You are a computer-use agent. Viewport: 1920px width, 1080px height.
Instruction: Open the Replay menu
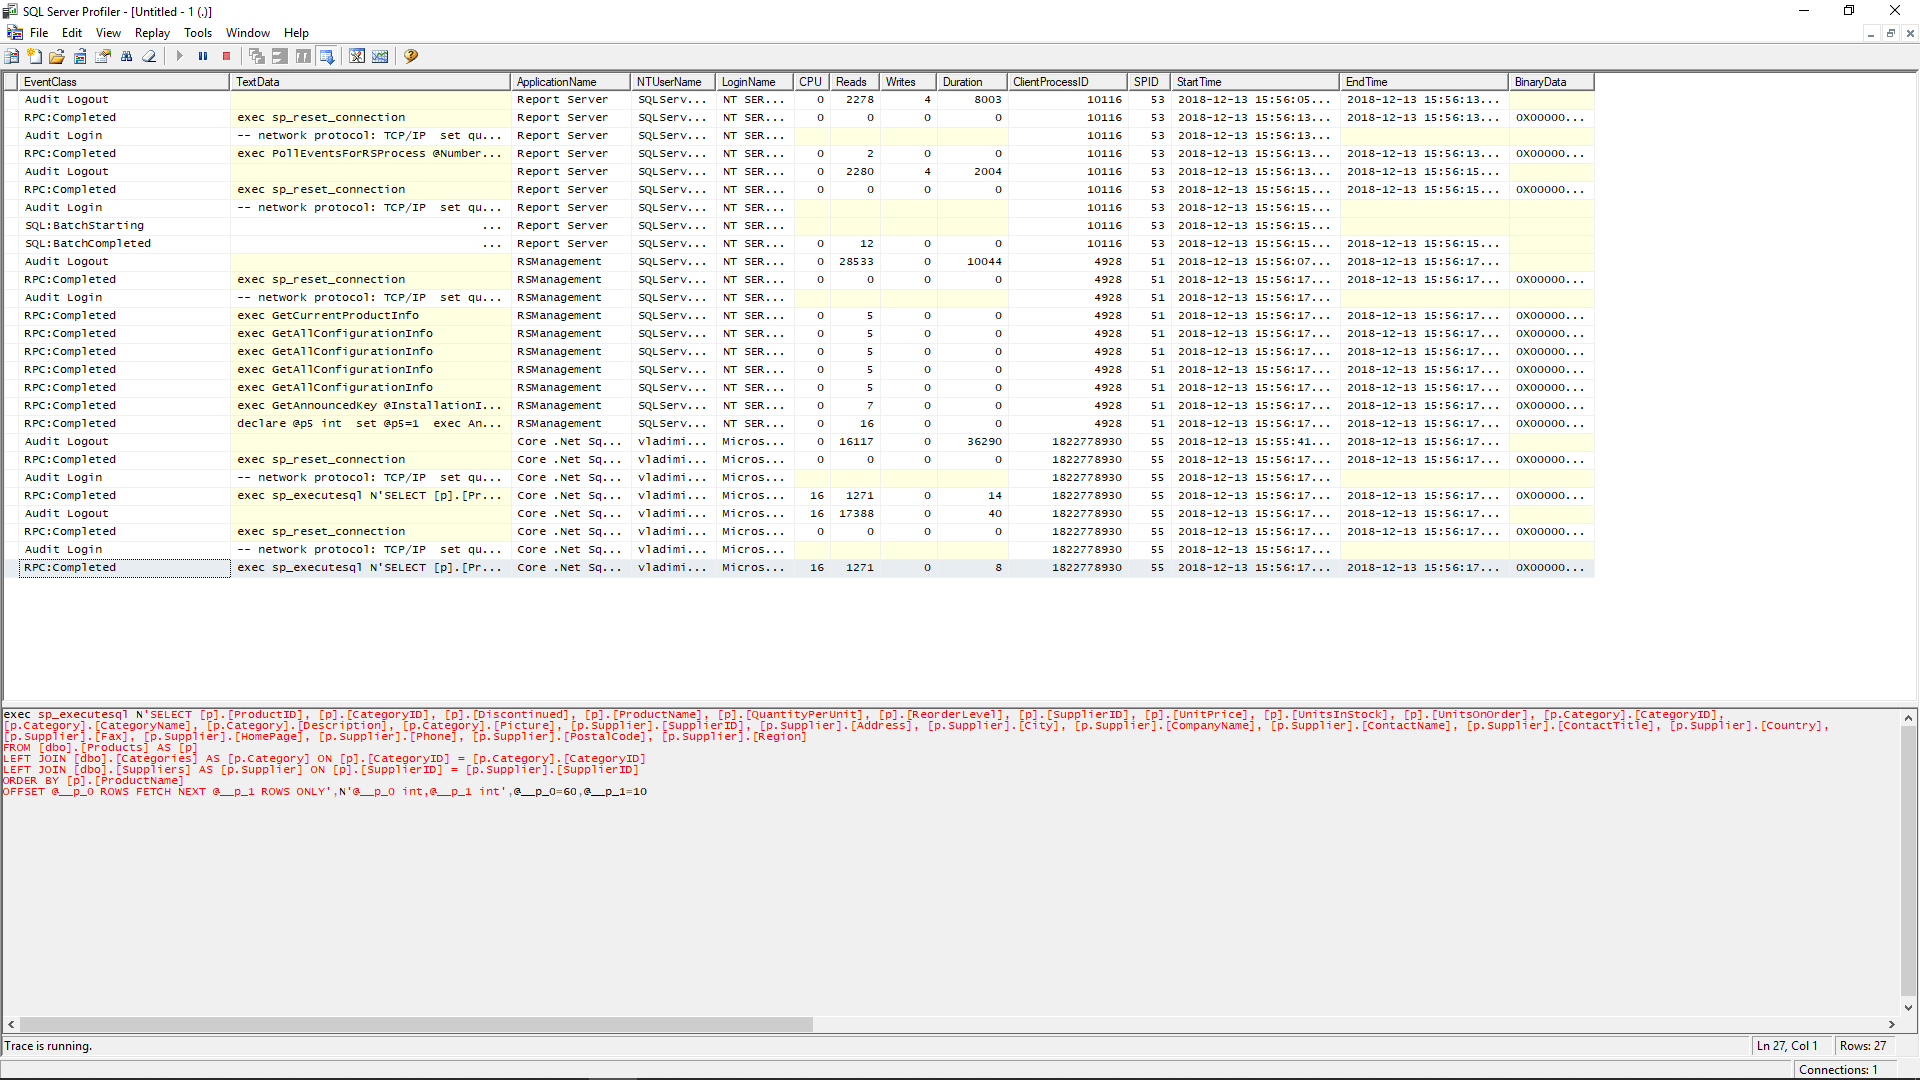pyautogui.click(x=152, y=33)
